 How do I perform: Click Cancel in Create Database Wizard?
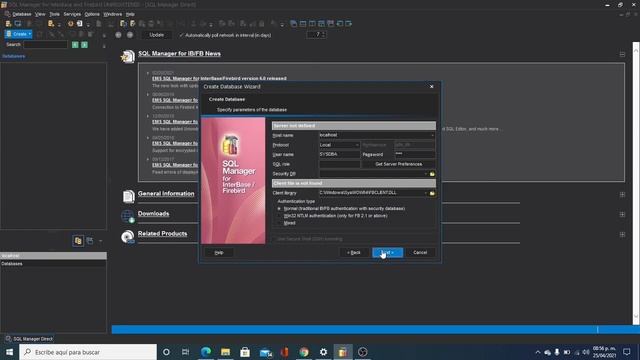coord(420,253)
